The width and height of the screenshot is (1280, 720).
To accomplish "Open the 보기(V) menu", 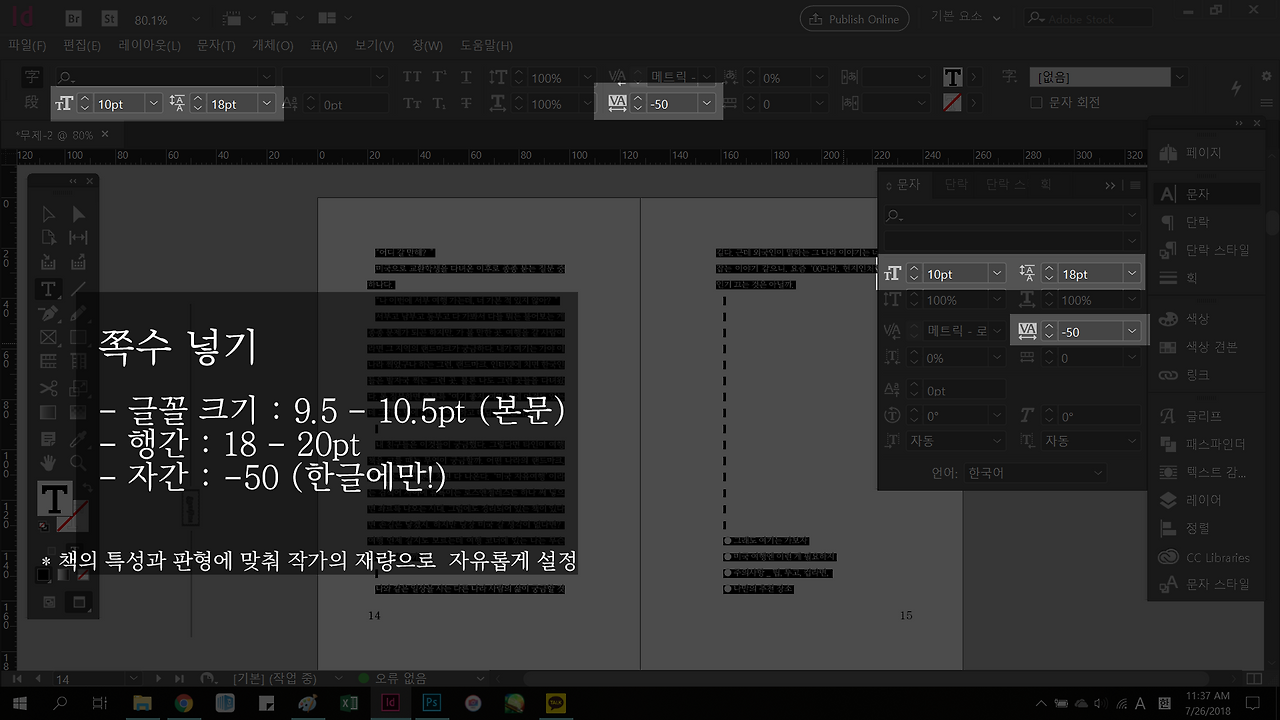I will pyautogui.click(x=375, y=46).
